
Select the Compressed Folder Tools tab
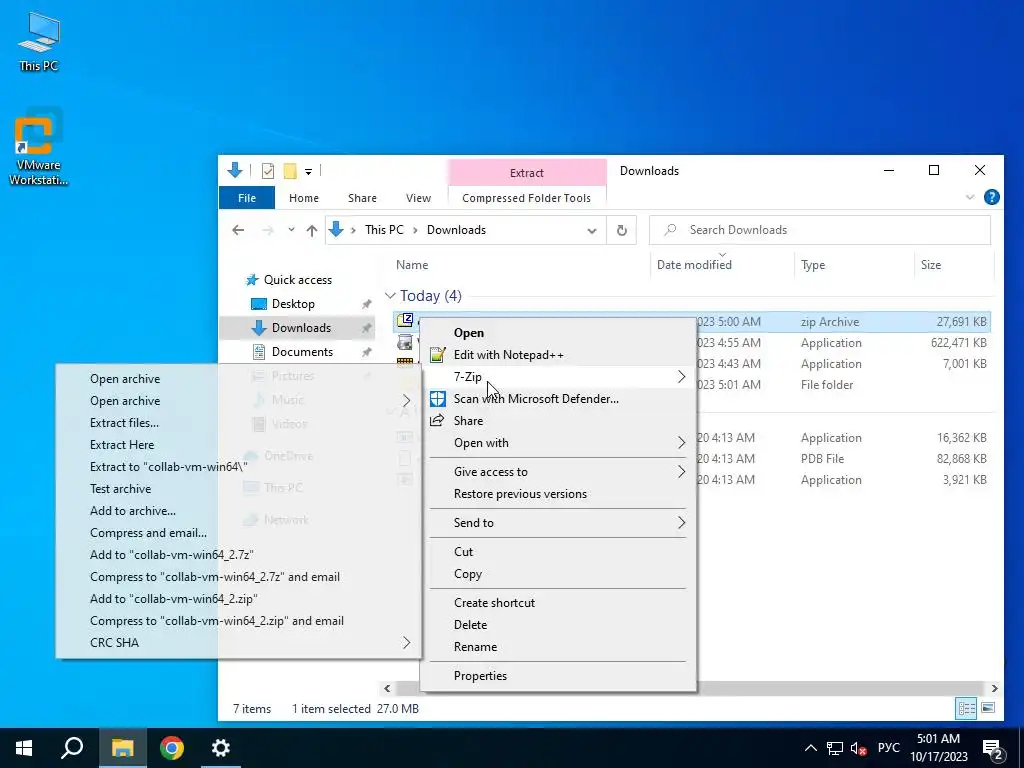point(526,198)
